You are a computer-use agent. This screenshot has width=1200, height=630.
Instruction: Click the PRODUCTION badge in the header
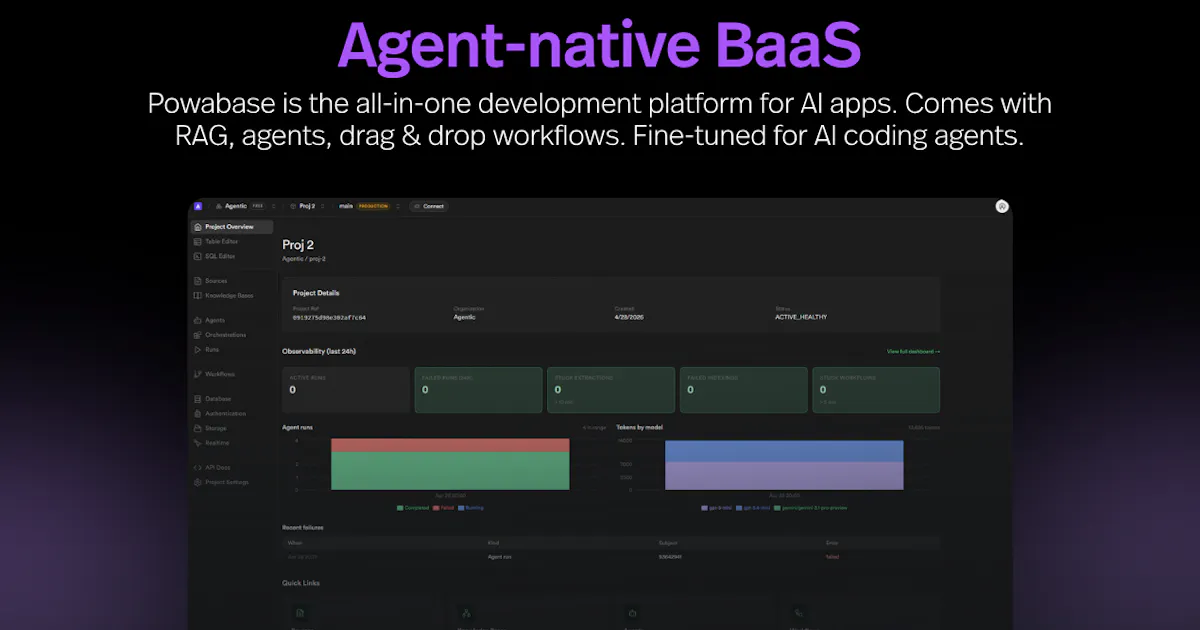pyautogui.click(x=373, y=206)
